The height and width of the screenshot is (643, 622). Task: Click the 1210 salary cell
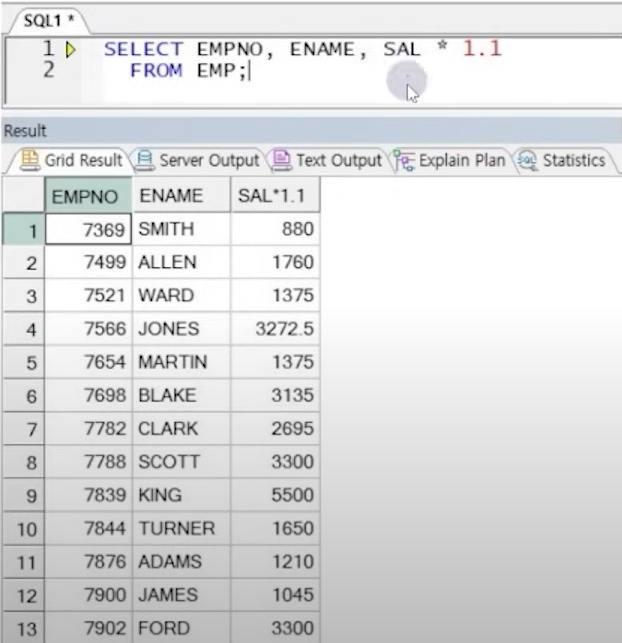276,562
